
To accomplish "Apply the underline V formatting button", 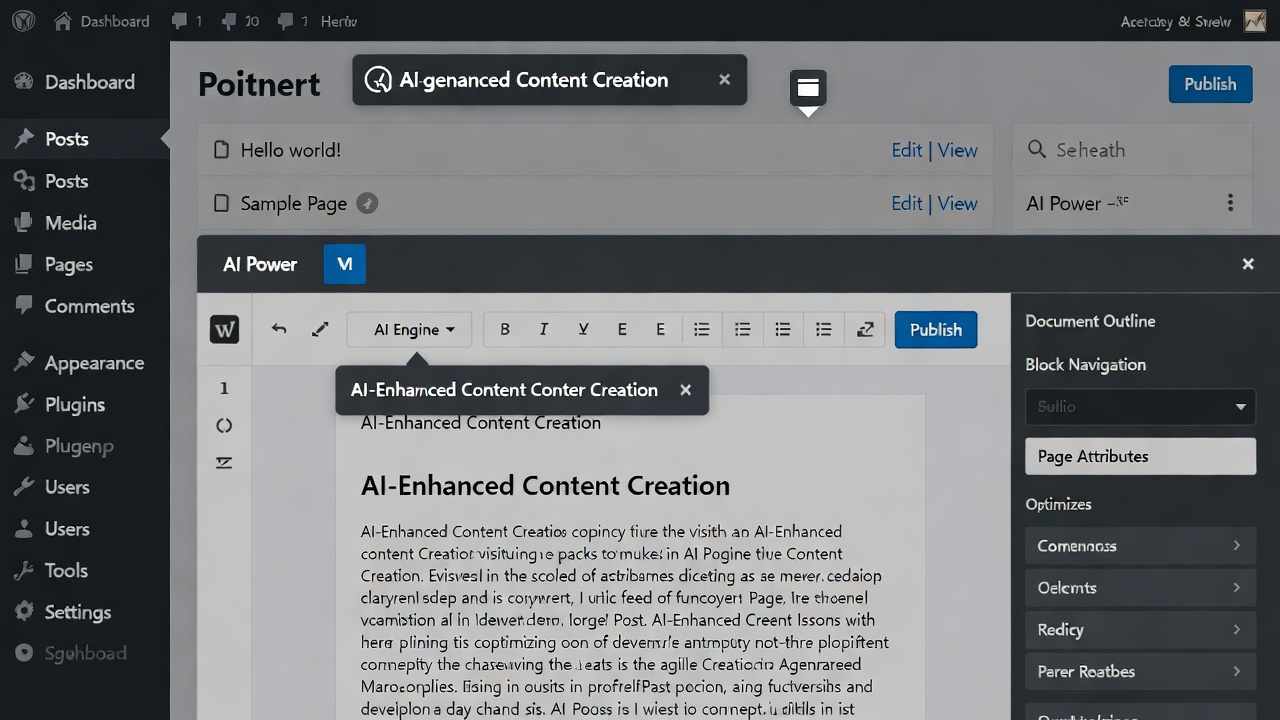I will 583,329.
